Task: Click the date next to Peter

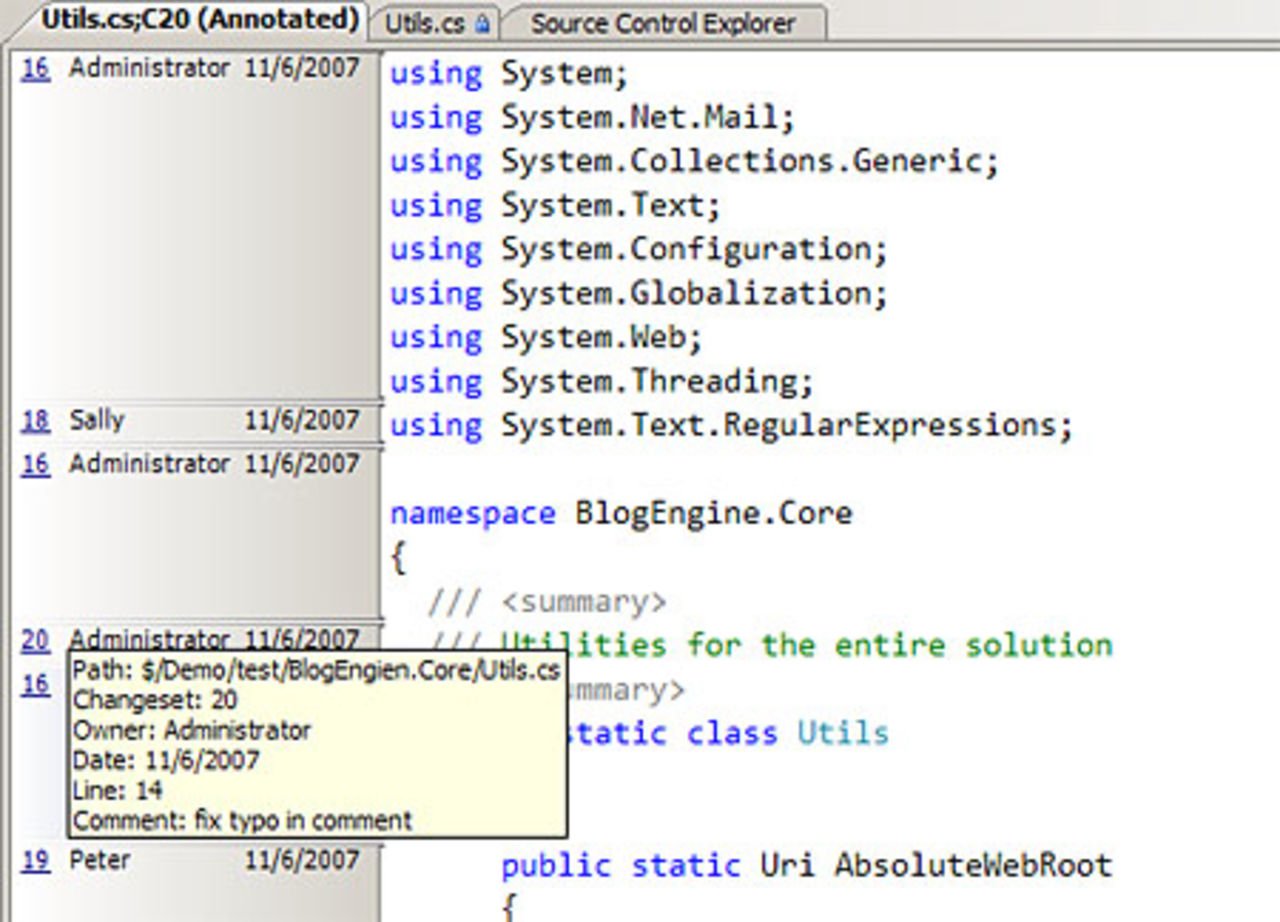Action: [301, 861]
